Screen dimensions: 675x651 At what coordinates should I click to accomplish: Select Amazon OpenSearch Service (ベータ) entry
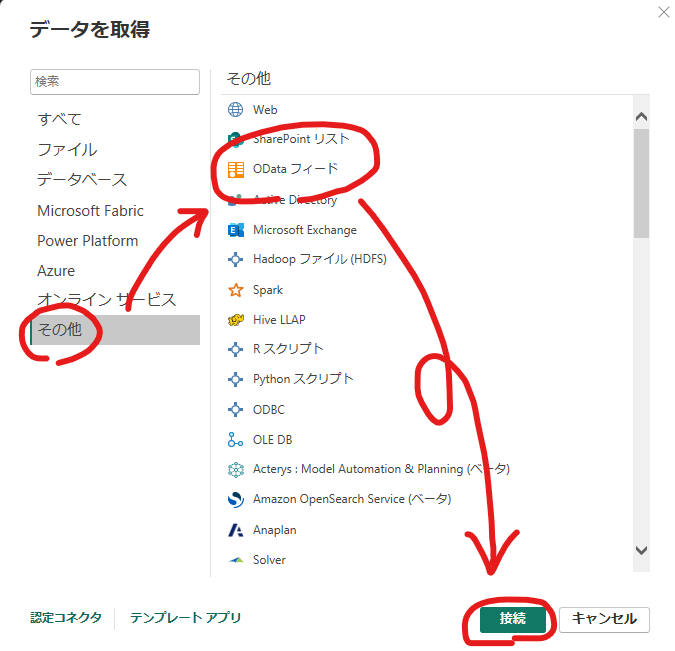352,499
